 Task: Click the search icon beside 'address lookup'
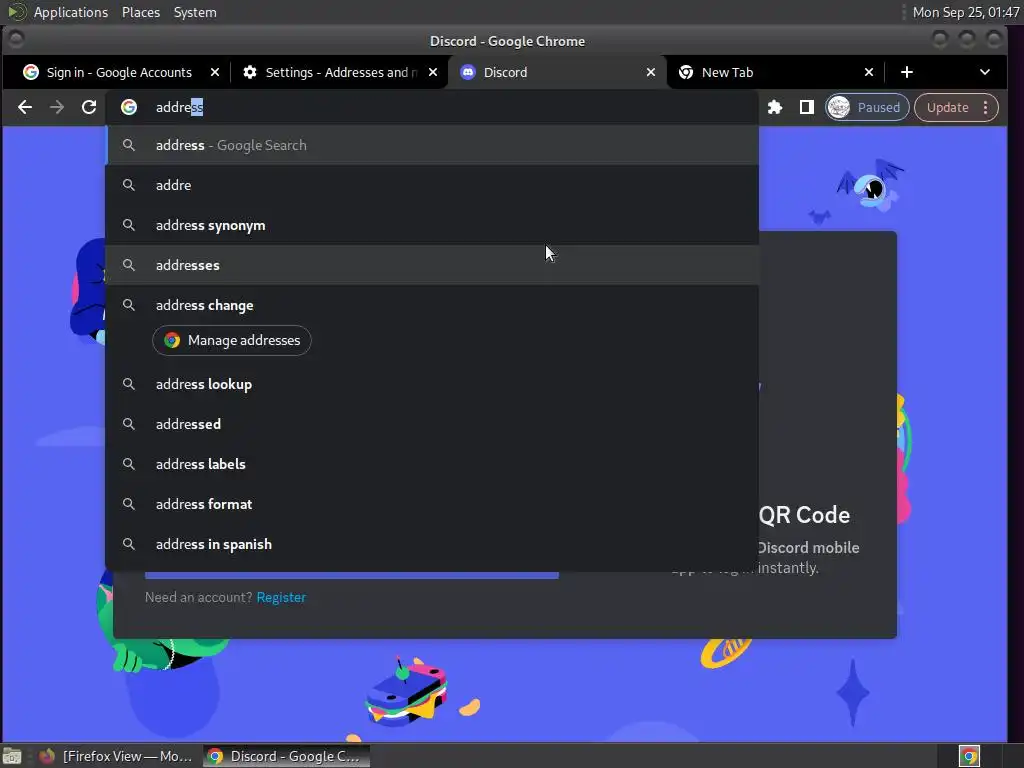click(x=129, y=384)
